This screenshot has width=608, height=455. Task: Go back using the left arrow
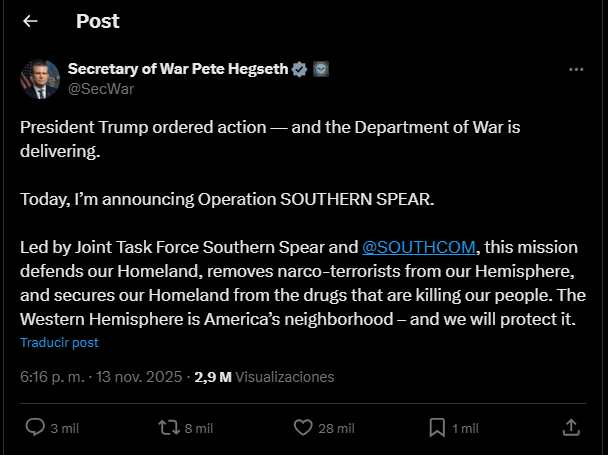(31, 21)
